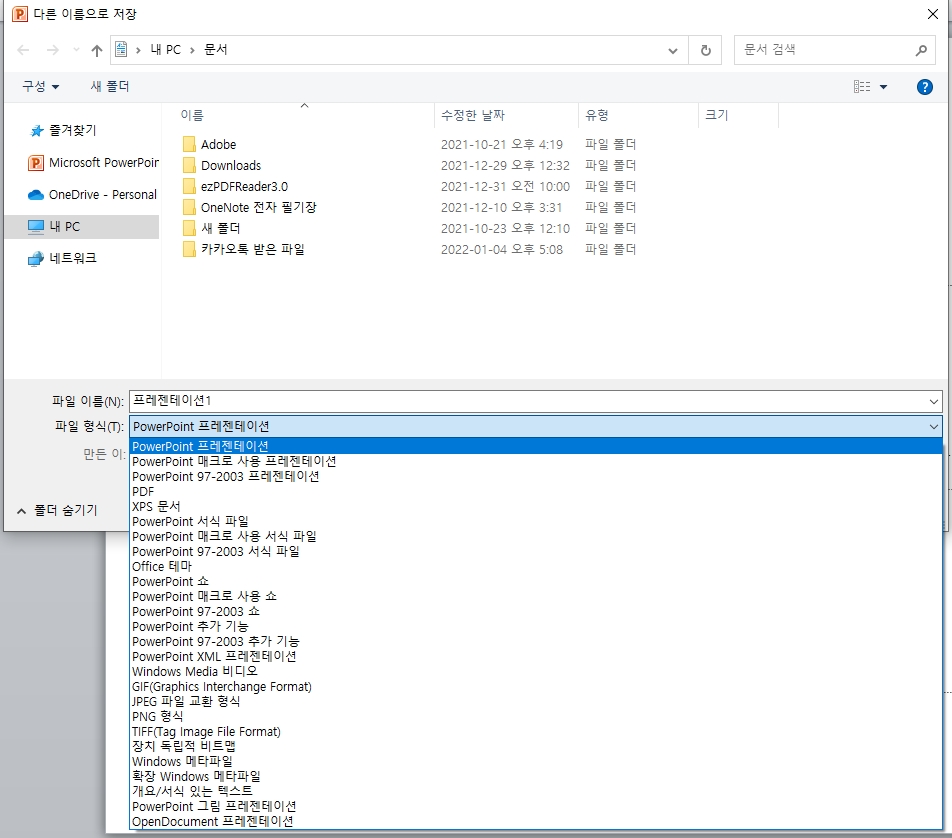Choose Windows Media 비디오 format

tap(536, 672)
